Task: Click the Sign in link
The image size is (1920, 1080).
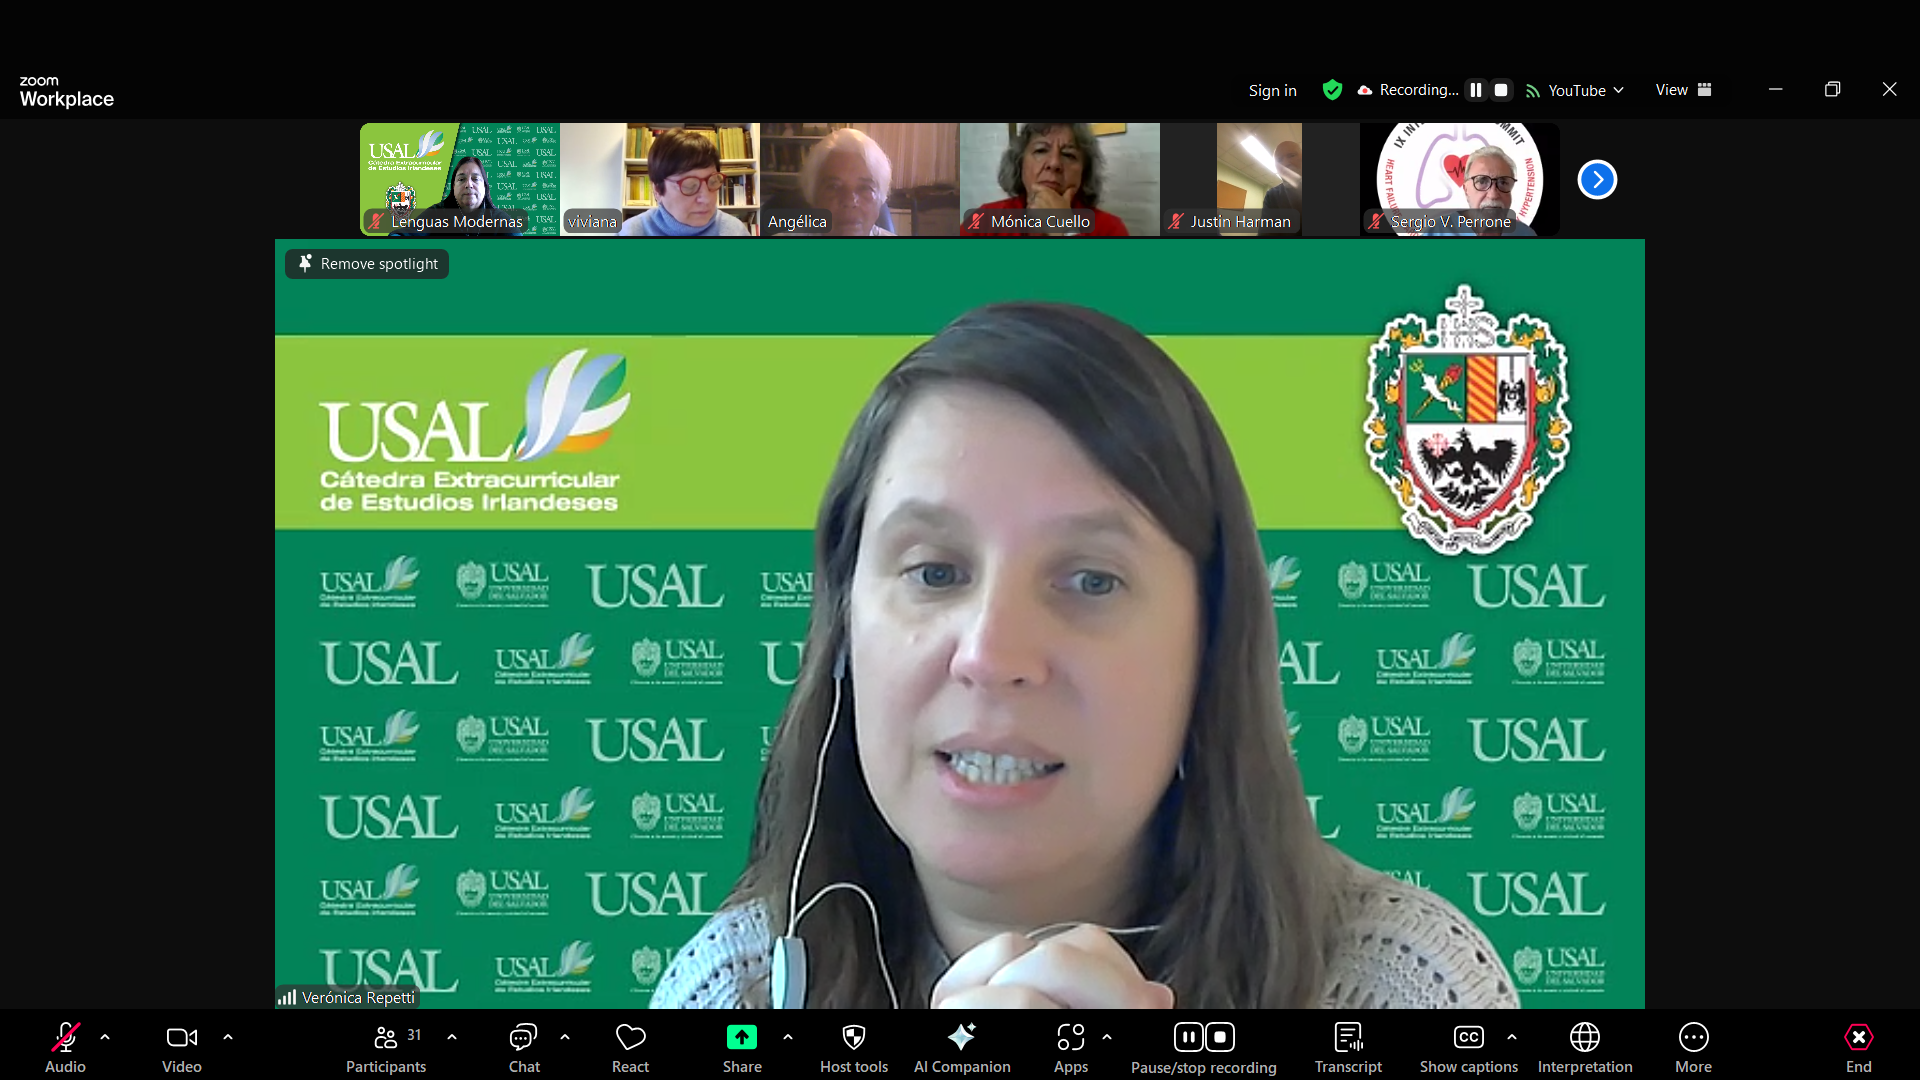Action: [1272, 90]
